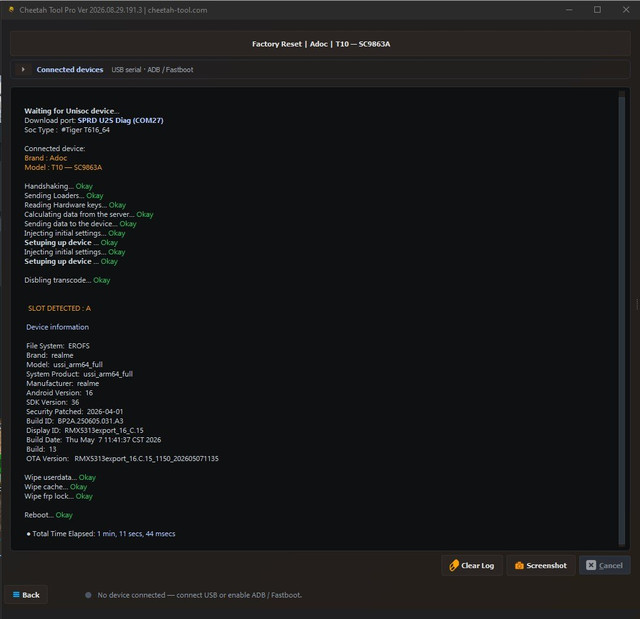
Task: Click the Connected devices label
Action: (70, 69)
